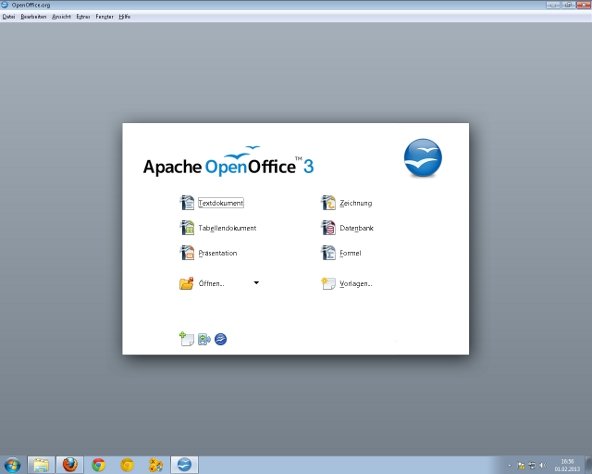Click the Präsentation icon
This screenshot has height=474, width=592.
pyautogui.click(x=187, y=253)
